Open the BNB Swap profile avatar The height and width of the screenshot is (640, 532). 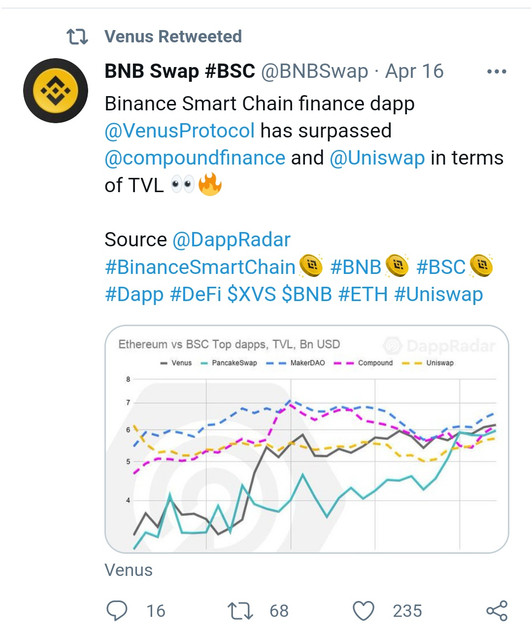[56, 90]
